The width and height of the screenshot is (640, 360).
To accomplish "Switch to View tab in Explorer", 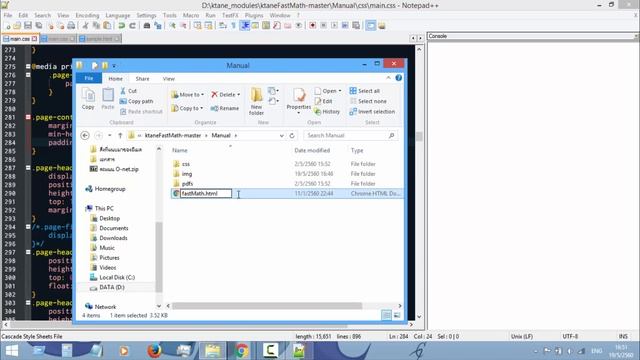I will 169,79.
